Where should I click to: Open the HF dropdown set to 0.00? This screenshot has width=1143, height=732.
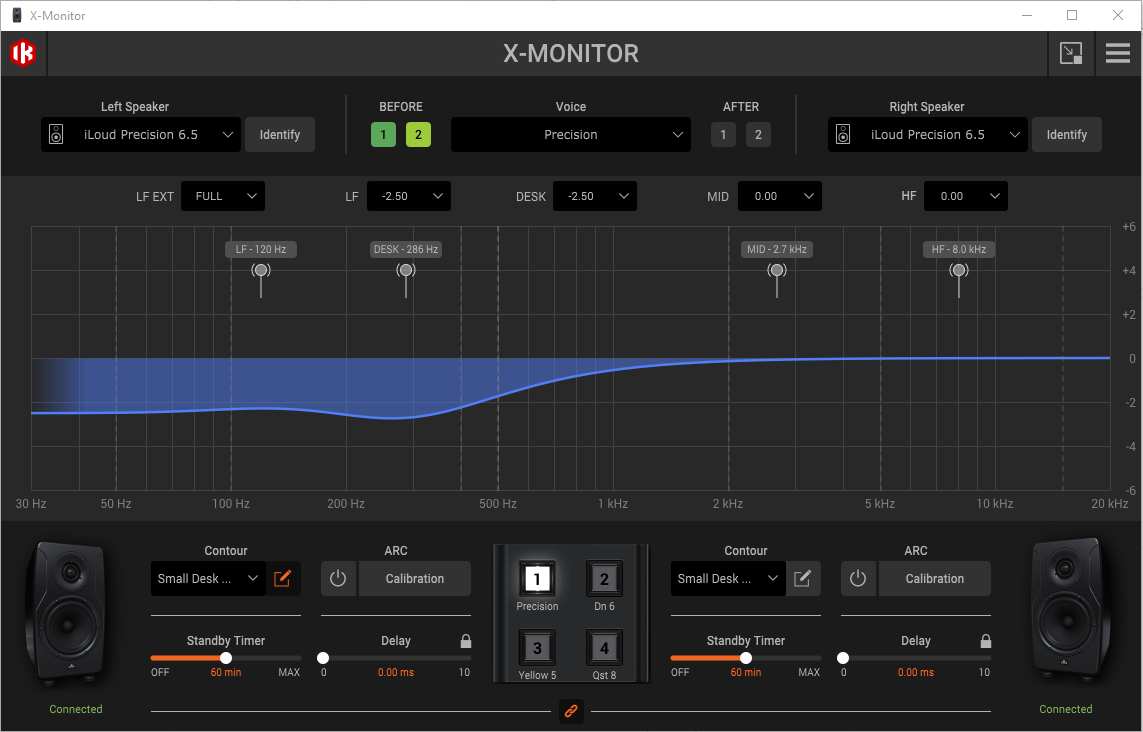pyautogui.click(x=966, y=196)
